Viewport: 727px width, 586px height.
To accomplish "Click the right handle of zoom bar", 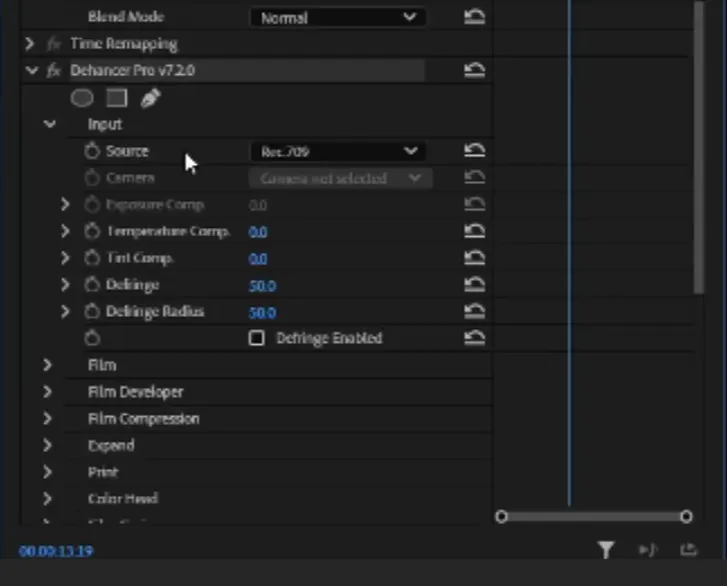I will click(x=686, y=516).
